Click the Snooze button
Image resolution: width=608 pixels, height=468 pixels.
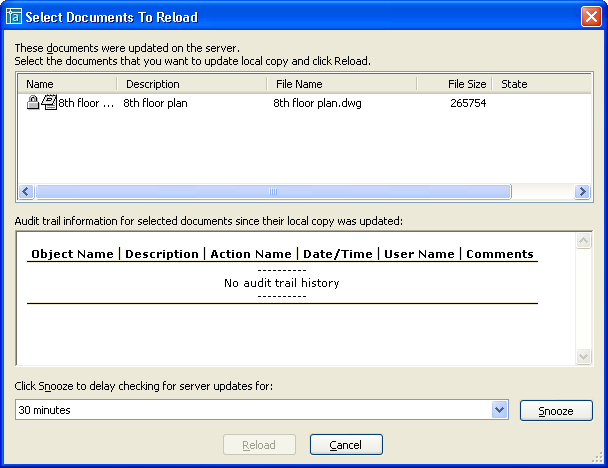click(556, 411)
